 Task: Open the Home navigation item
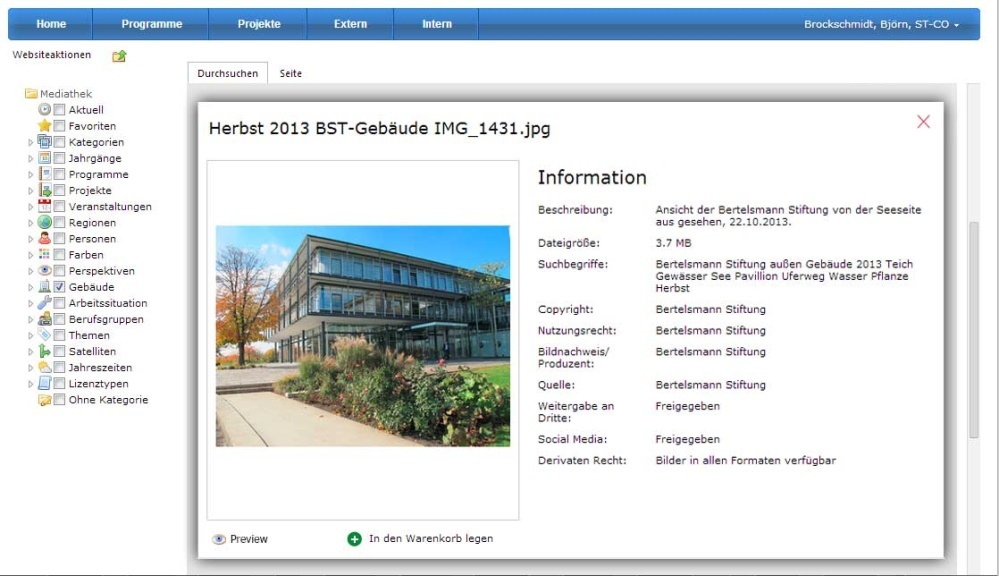[51, 24]
